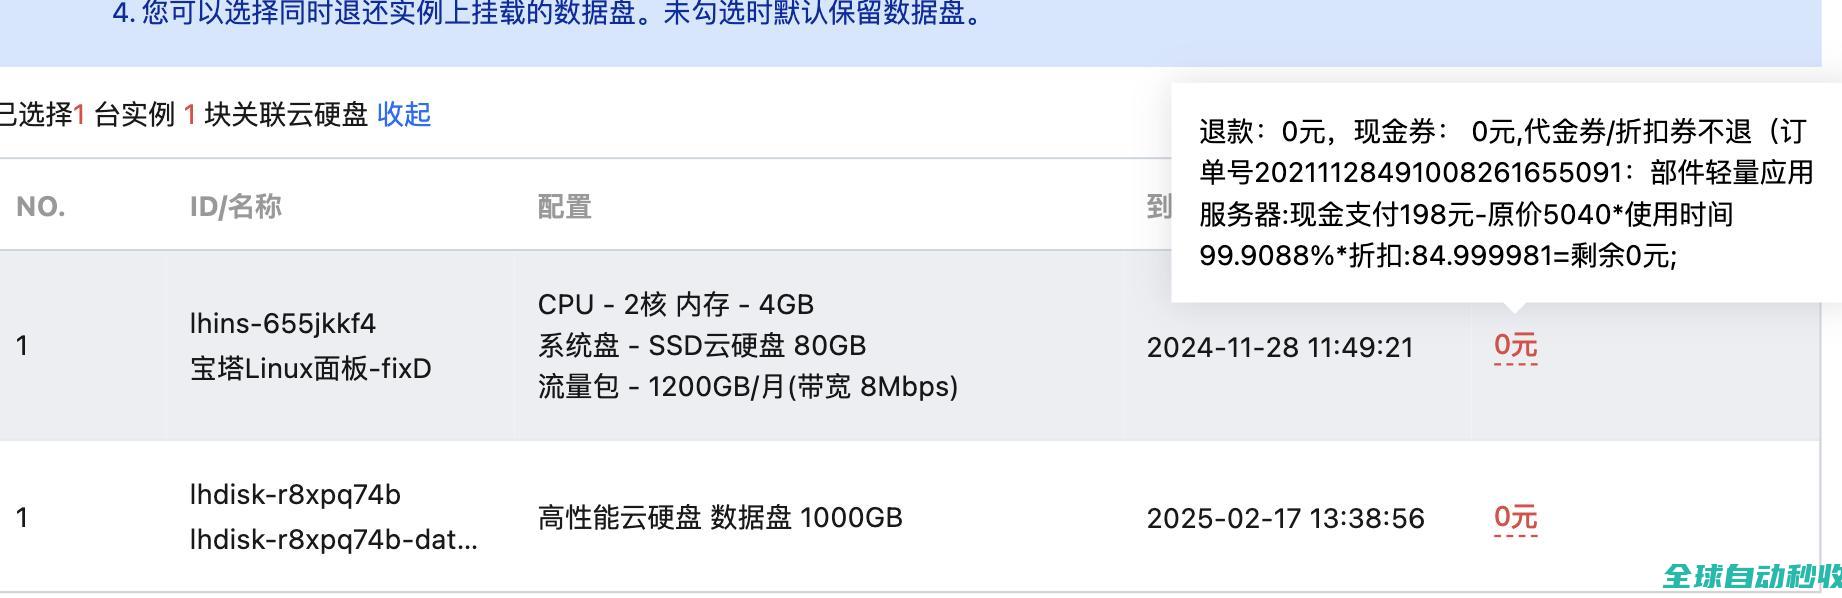Click the NO. column header

click(41, 207)
